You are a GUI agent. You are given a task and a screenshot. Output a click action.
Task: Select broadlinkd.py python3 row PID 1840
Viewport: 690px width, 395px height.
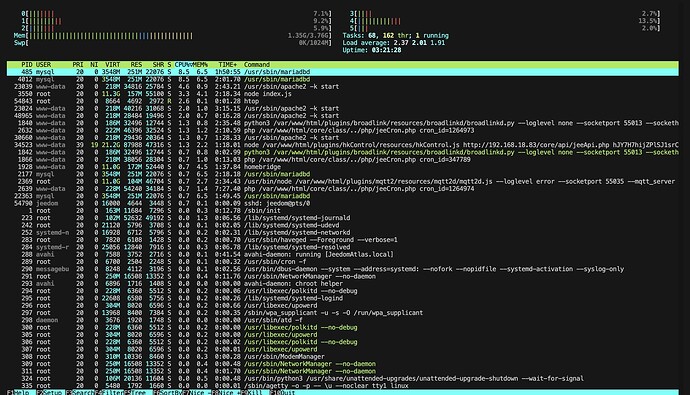click(342, 123)
